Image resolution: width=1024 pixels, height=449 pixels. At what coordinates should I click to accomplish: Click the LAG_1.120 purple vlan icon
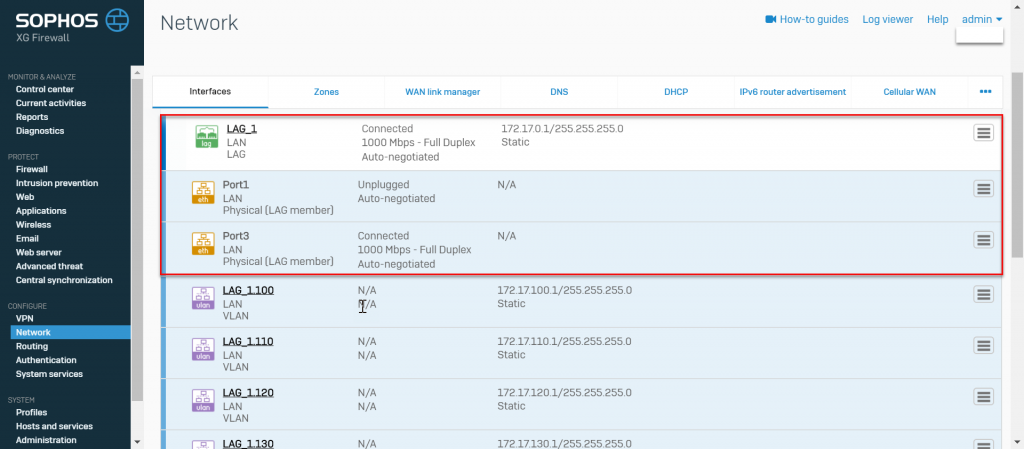(202, 400)
